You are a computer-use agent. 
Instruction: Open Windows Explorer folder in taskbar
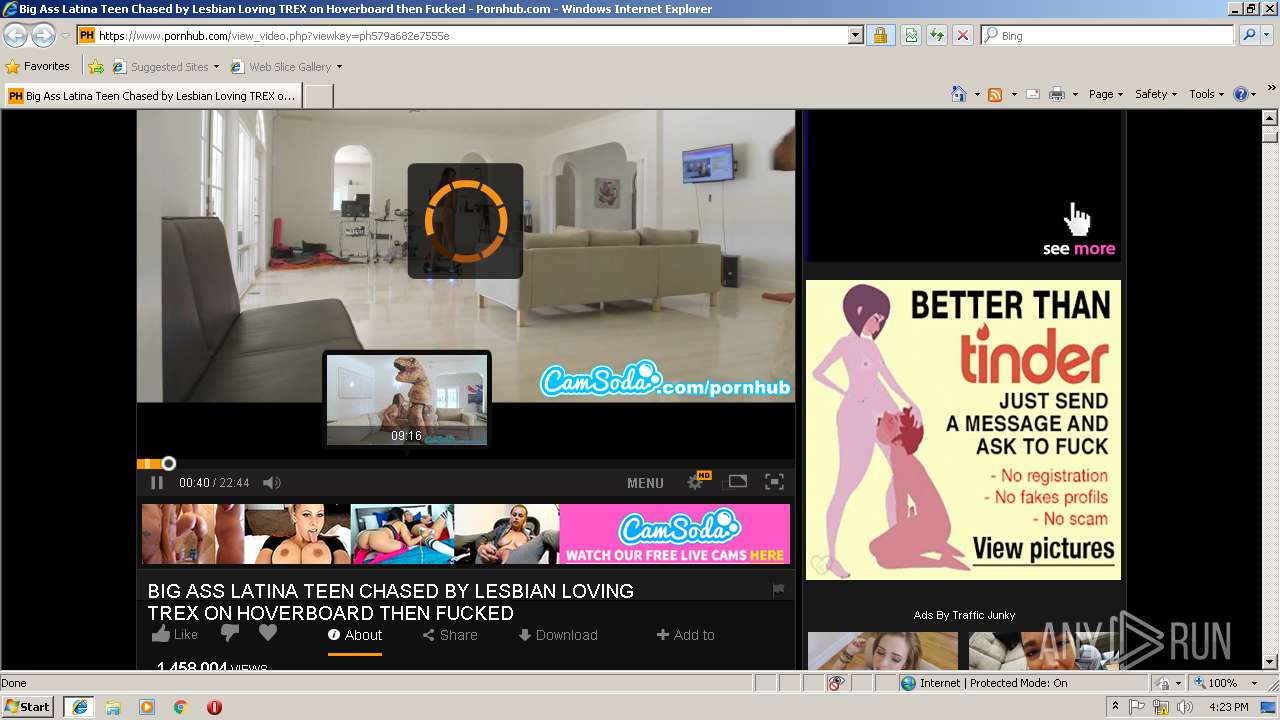(113, 707)
